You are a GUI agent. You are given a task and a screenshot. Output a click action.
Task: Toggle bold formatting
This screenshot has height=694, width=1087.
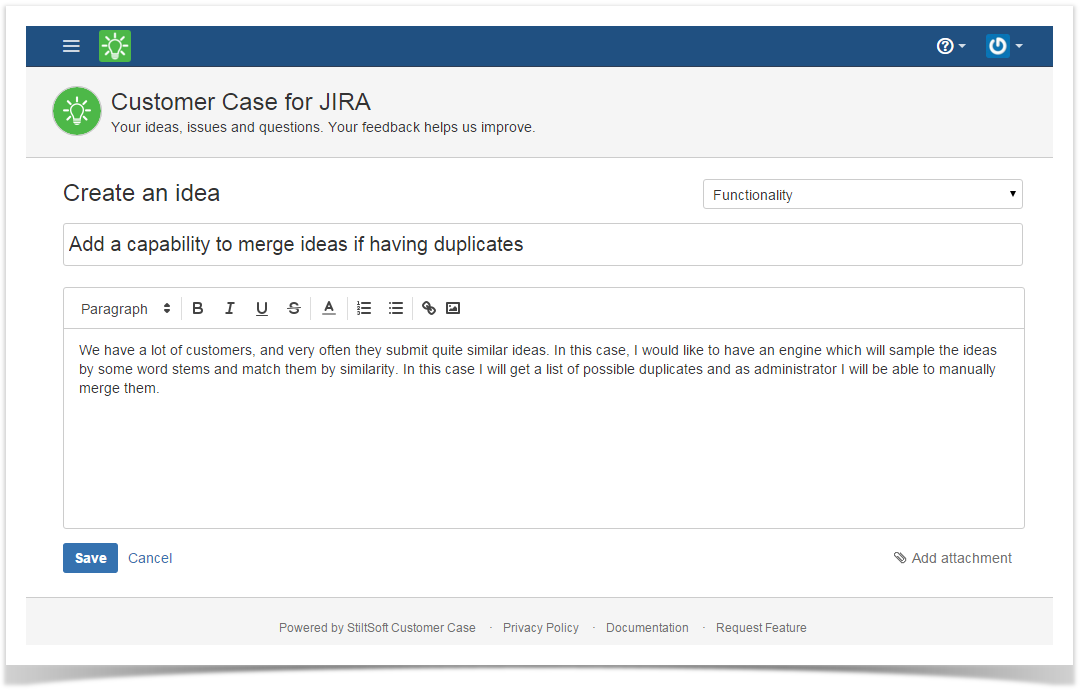point(198,309)
